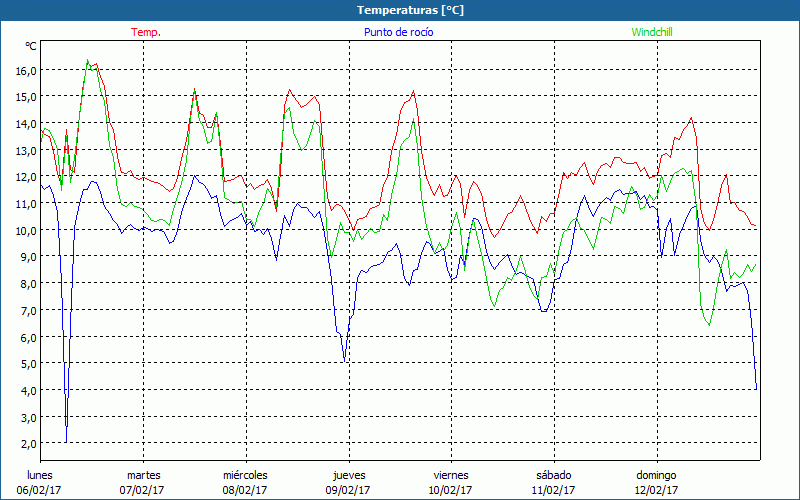Select the sábado day label
The width and height of the screenshot is (800, 500).
click(553, 474)
